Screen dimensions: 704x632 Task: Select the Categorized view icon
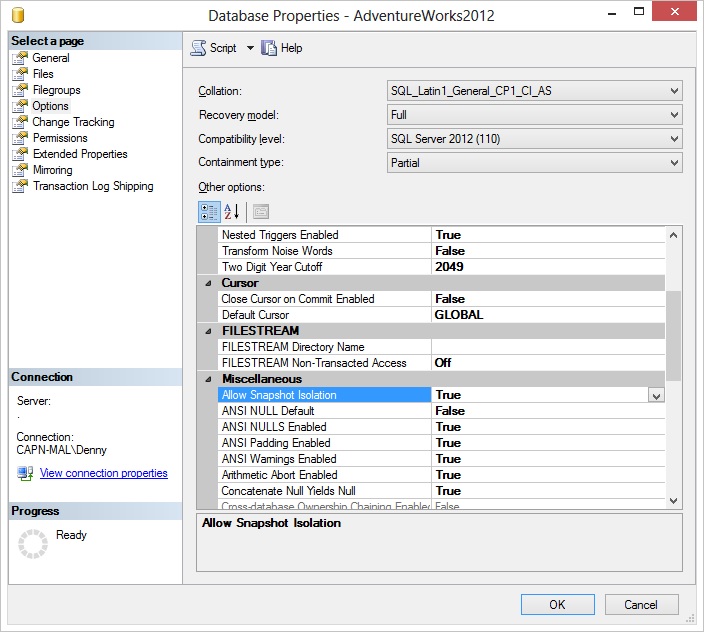pyautogui.click(x=209, y=212)
